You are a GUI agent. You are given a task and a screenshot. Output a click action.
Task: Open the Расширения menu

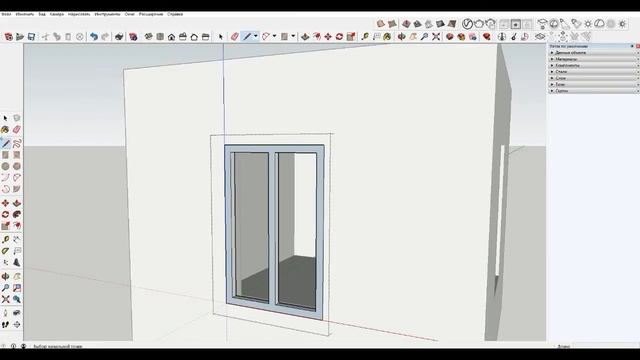click(x=151, y=14)
